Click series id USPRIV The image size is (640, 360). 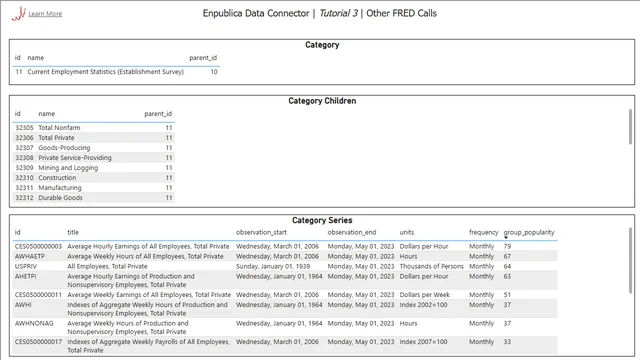coord(26,267)
